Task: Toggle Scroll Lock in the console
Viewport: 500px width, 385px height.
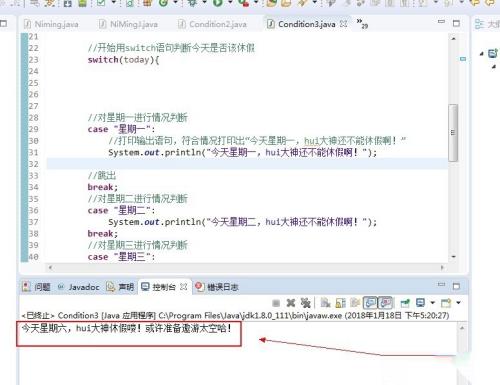Action: click(340, 303)
